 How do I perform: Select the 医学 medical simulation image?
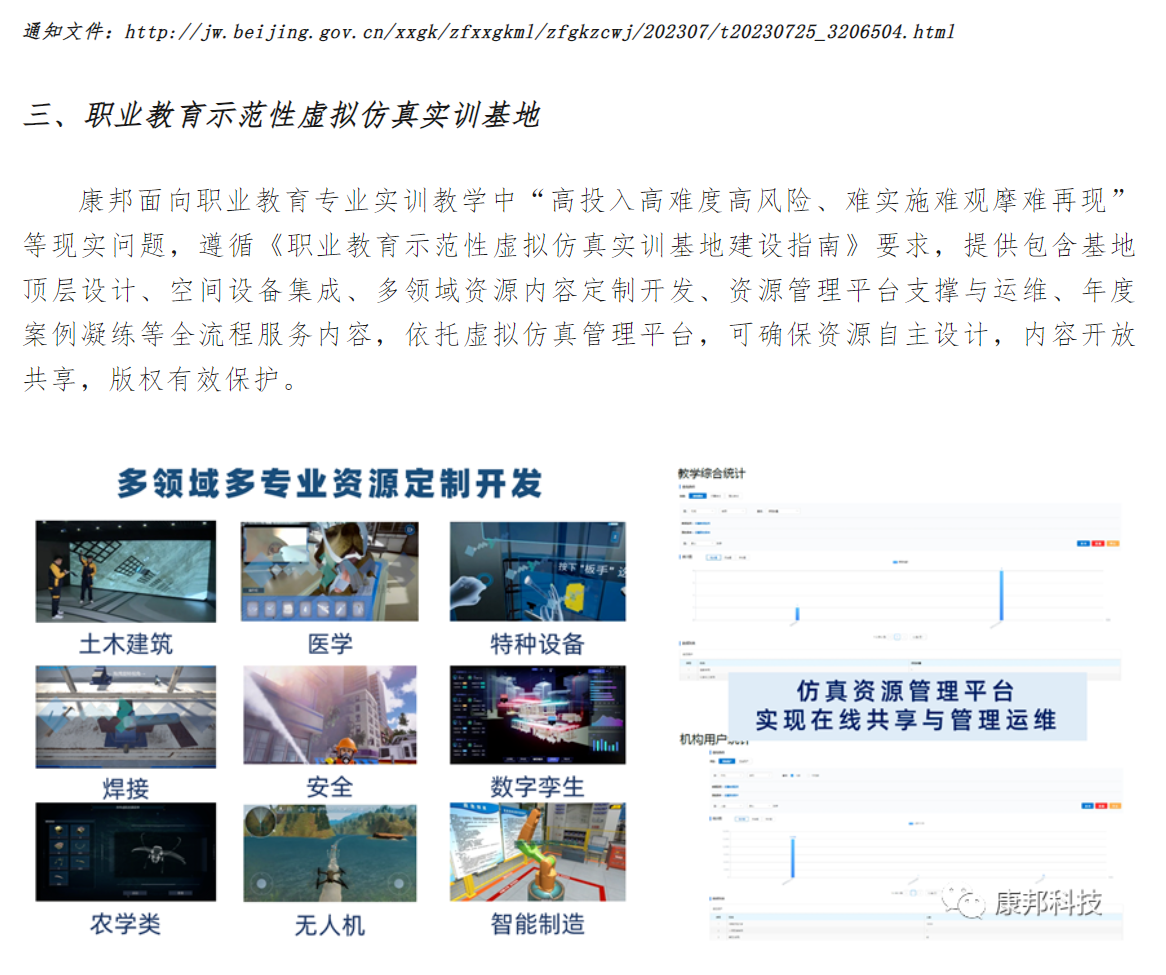click(329, 571)
